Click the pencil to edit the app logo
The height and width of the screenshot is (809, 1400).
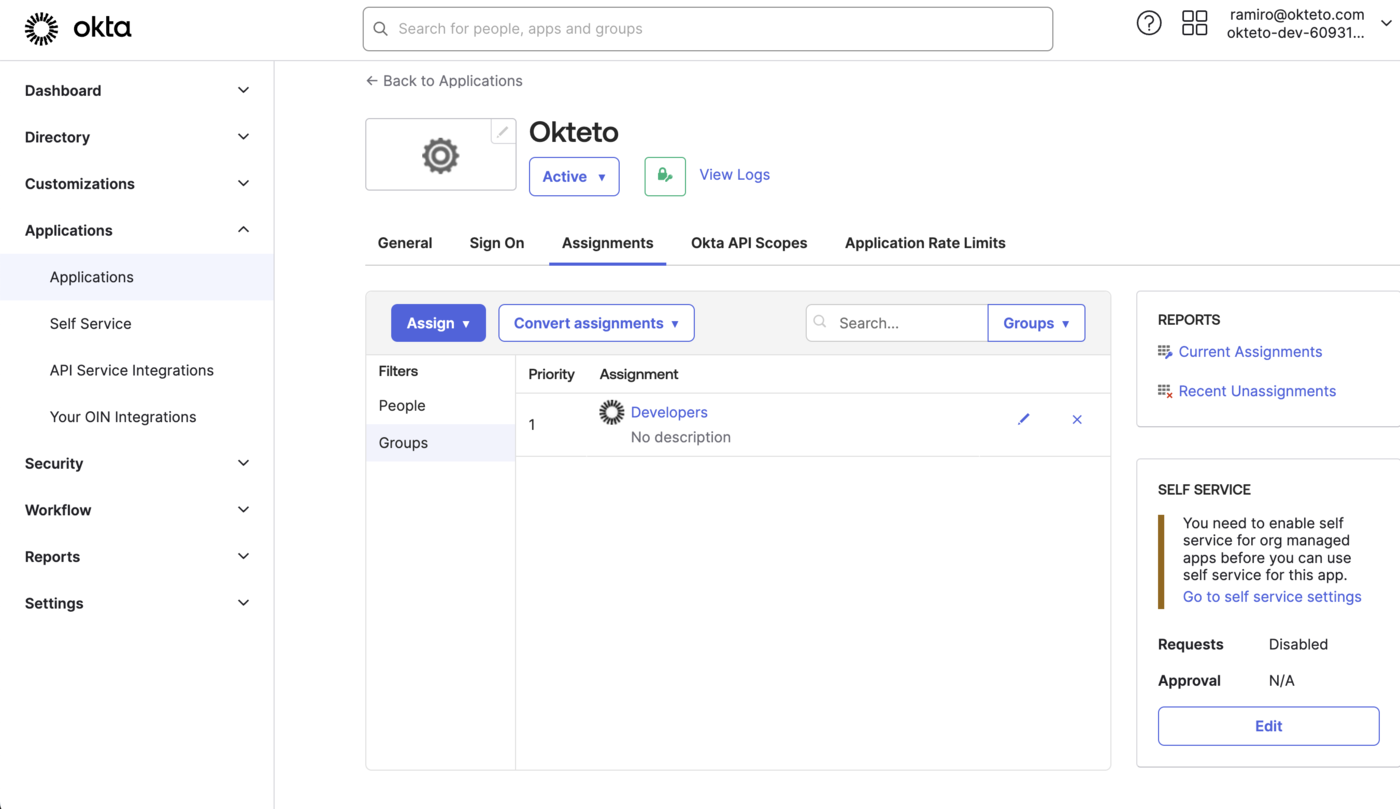(x=502, y=130)
